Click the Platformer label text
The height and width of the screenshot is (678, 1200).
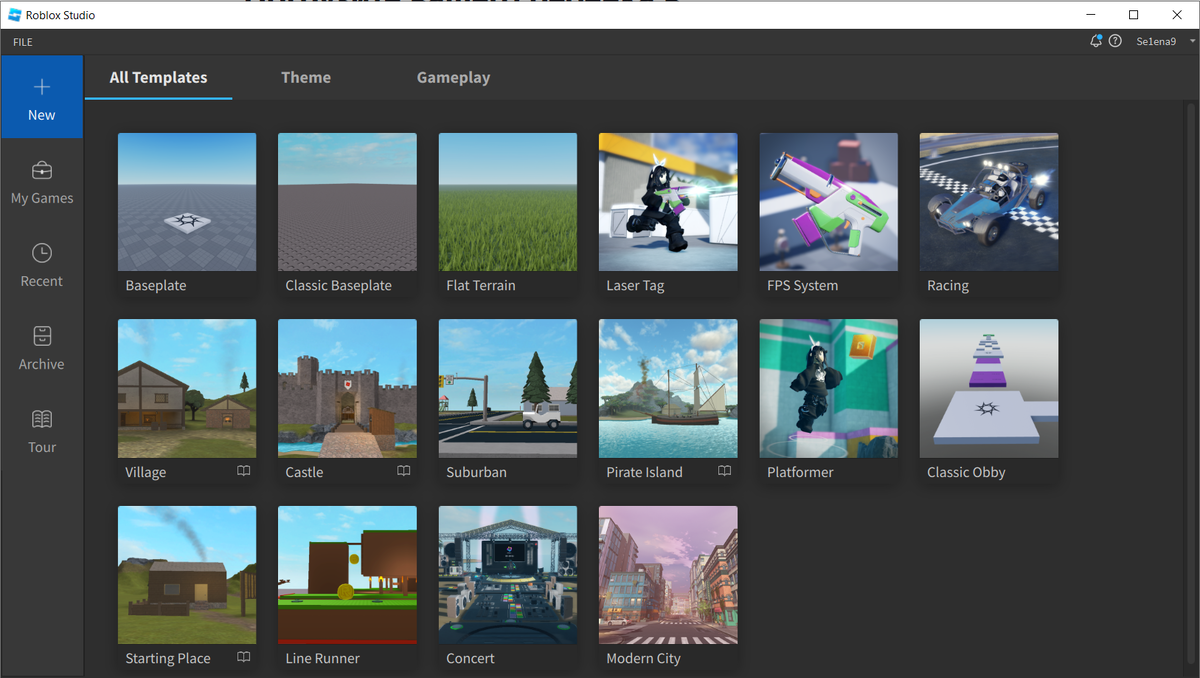point(800,472)
